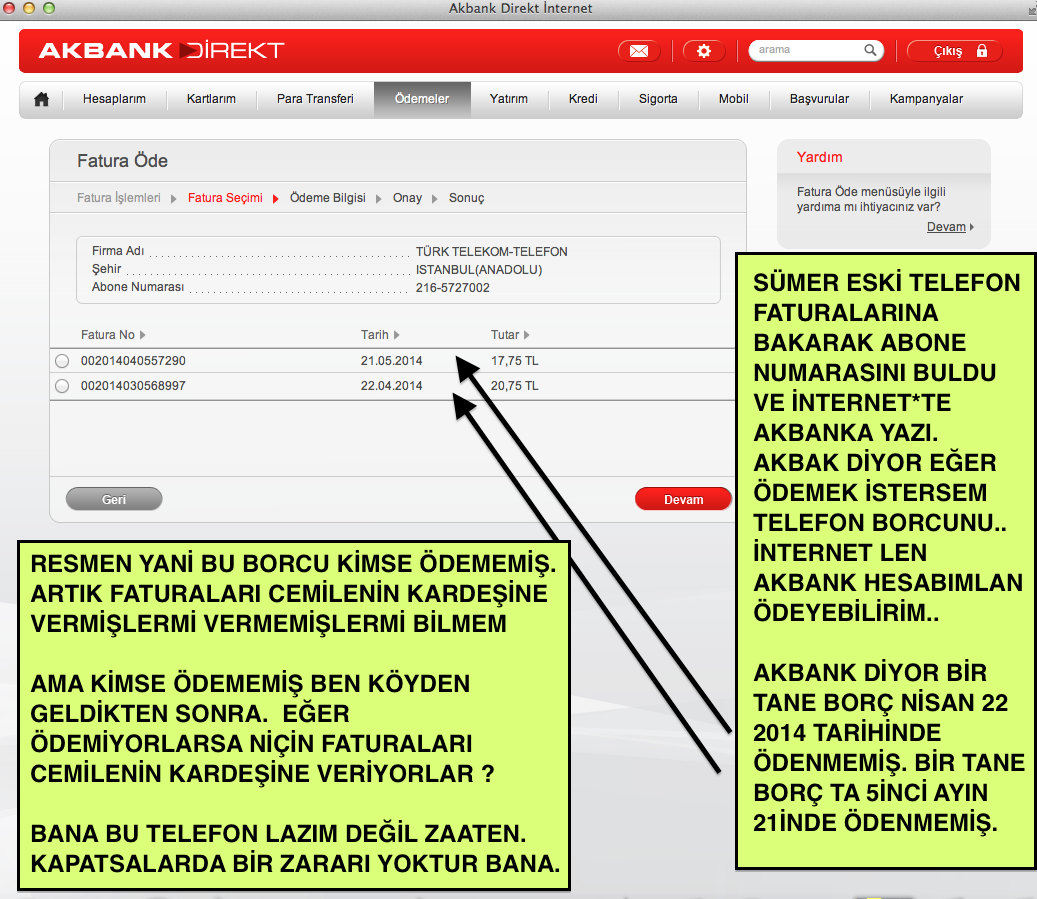Click date 22.04.2014

392,386
